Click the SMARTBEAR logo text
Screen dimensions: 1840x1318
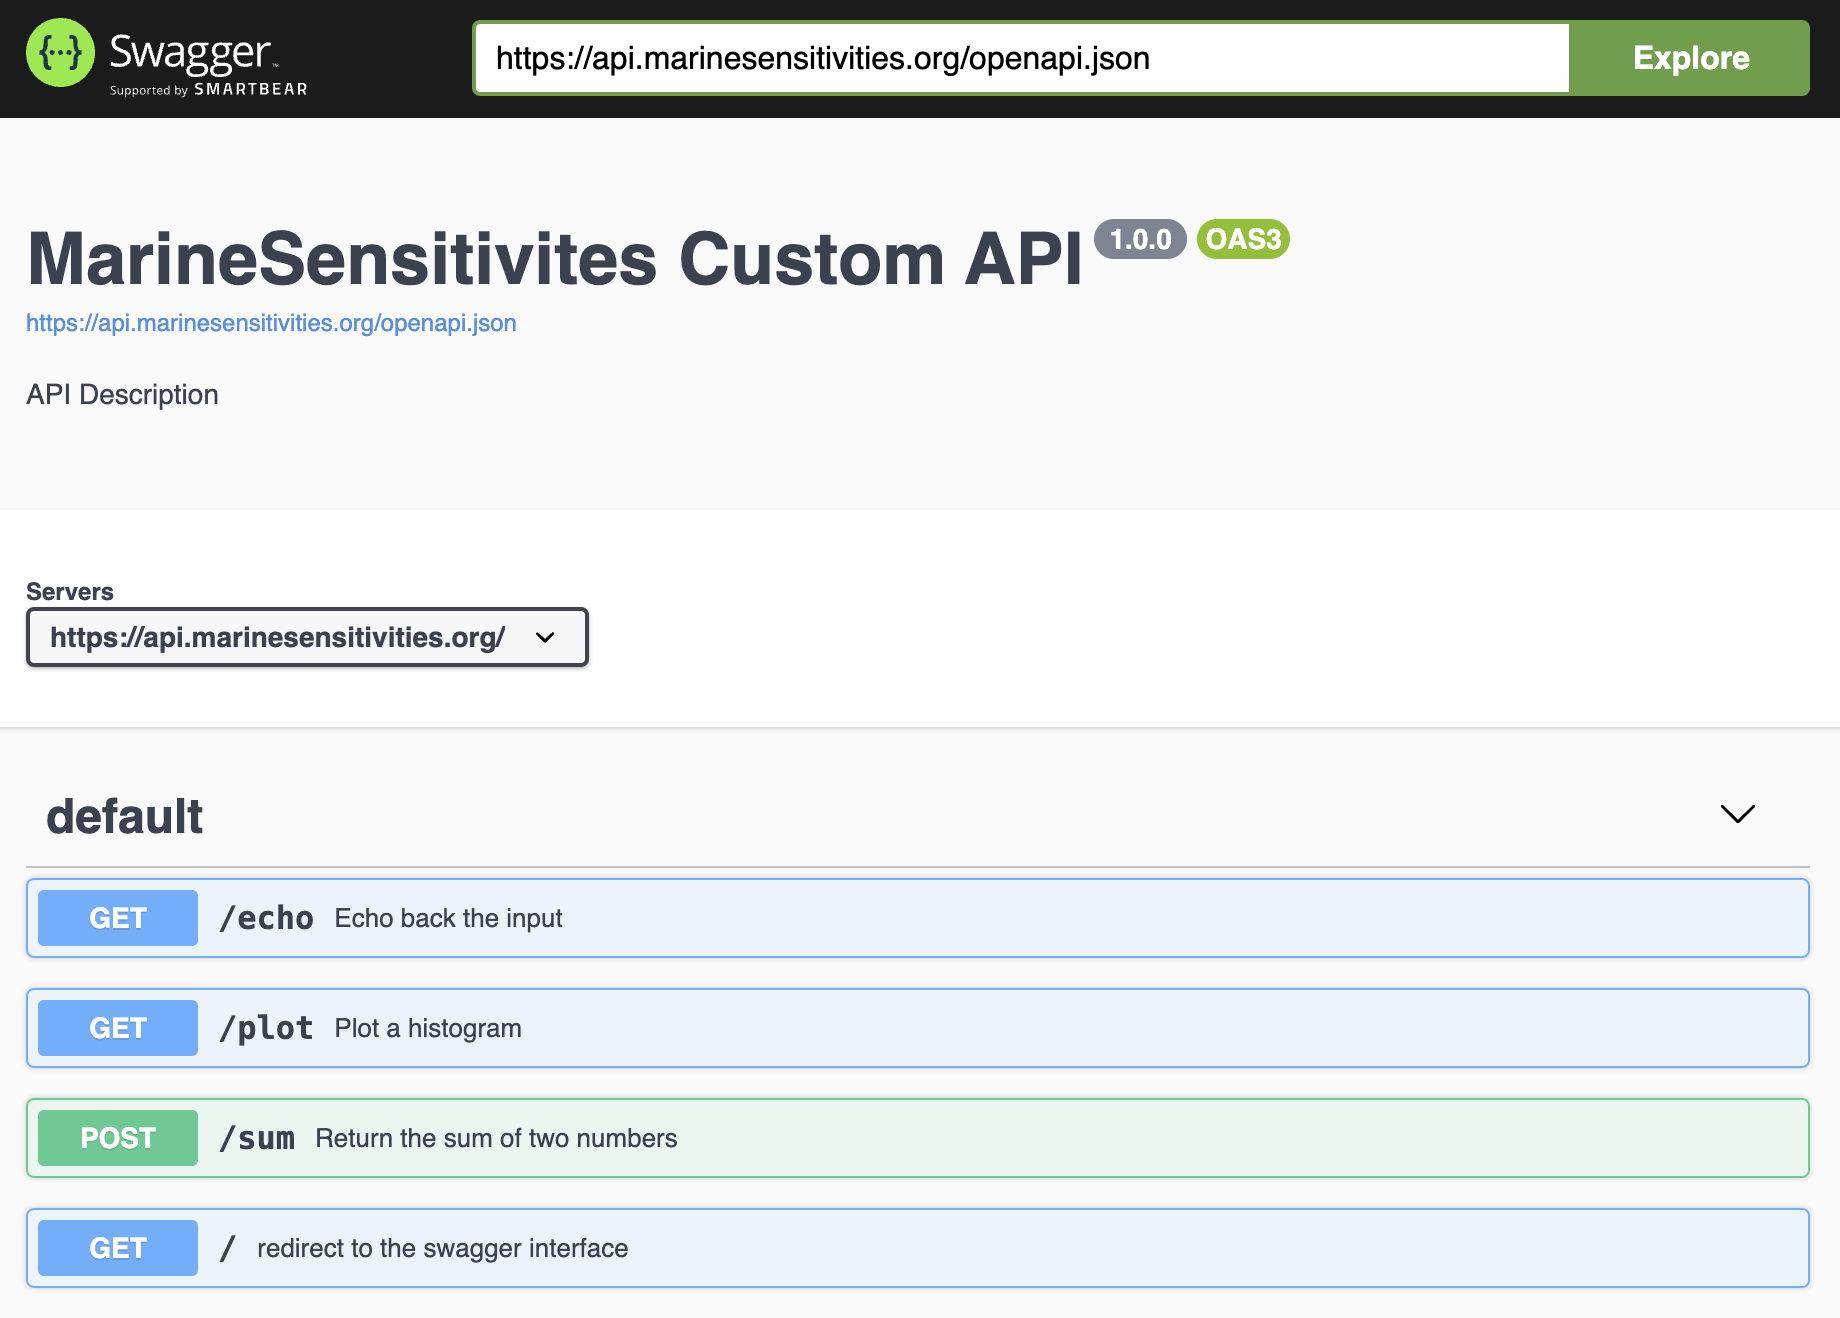pyautogui.click(x=251, y=90)
